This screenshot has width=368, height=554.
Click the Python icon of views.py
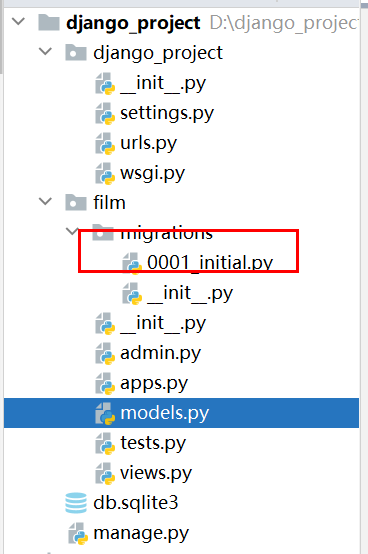(105, 473)
